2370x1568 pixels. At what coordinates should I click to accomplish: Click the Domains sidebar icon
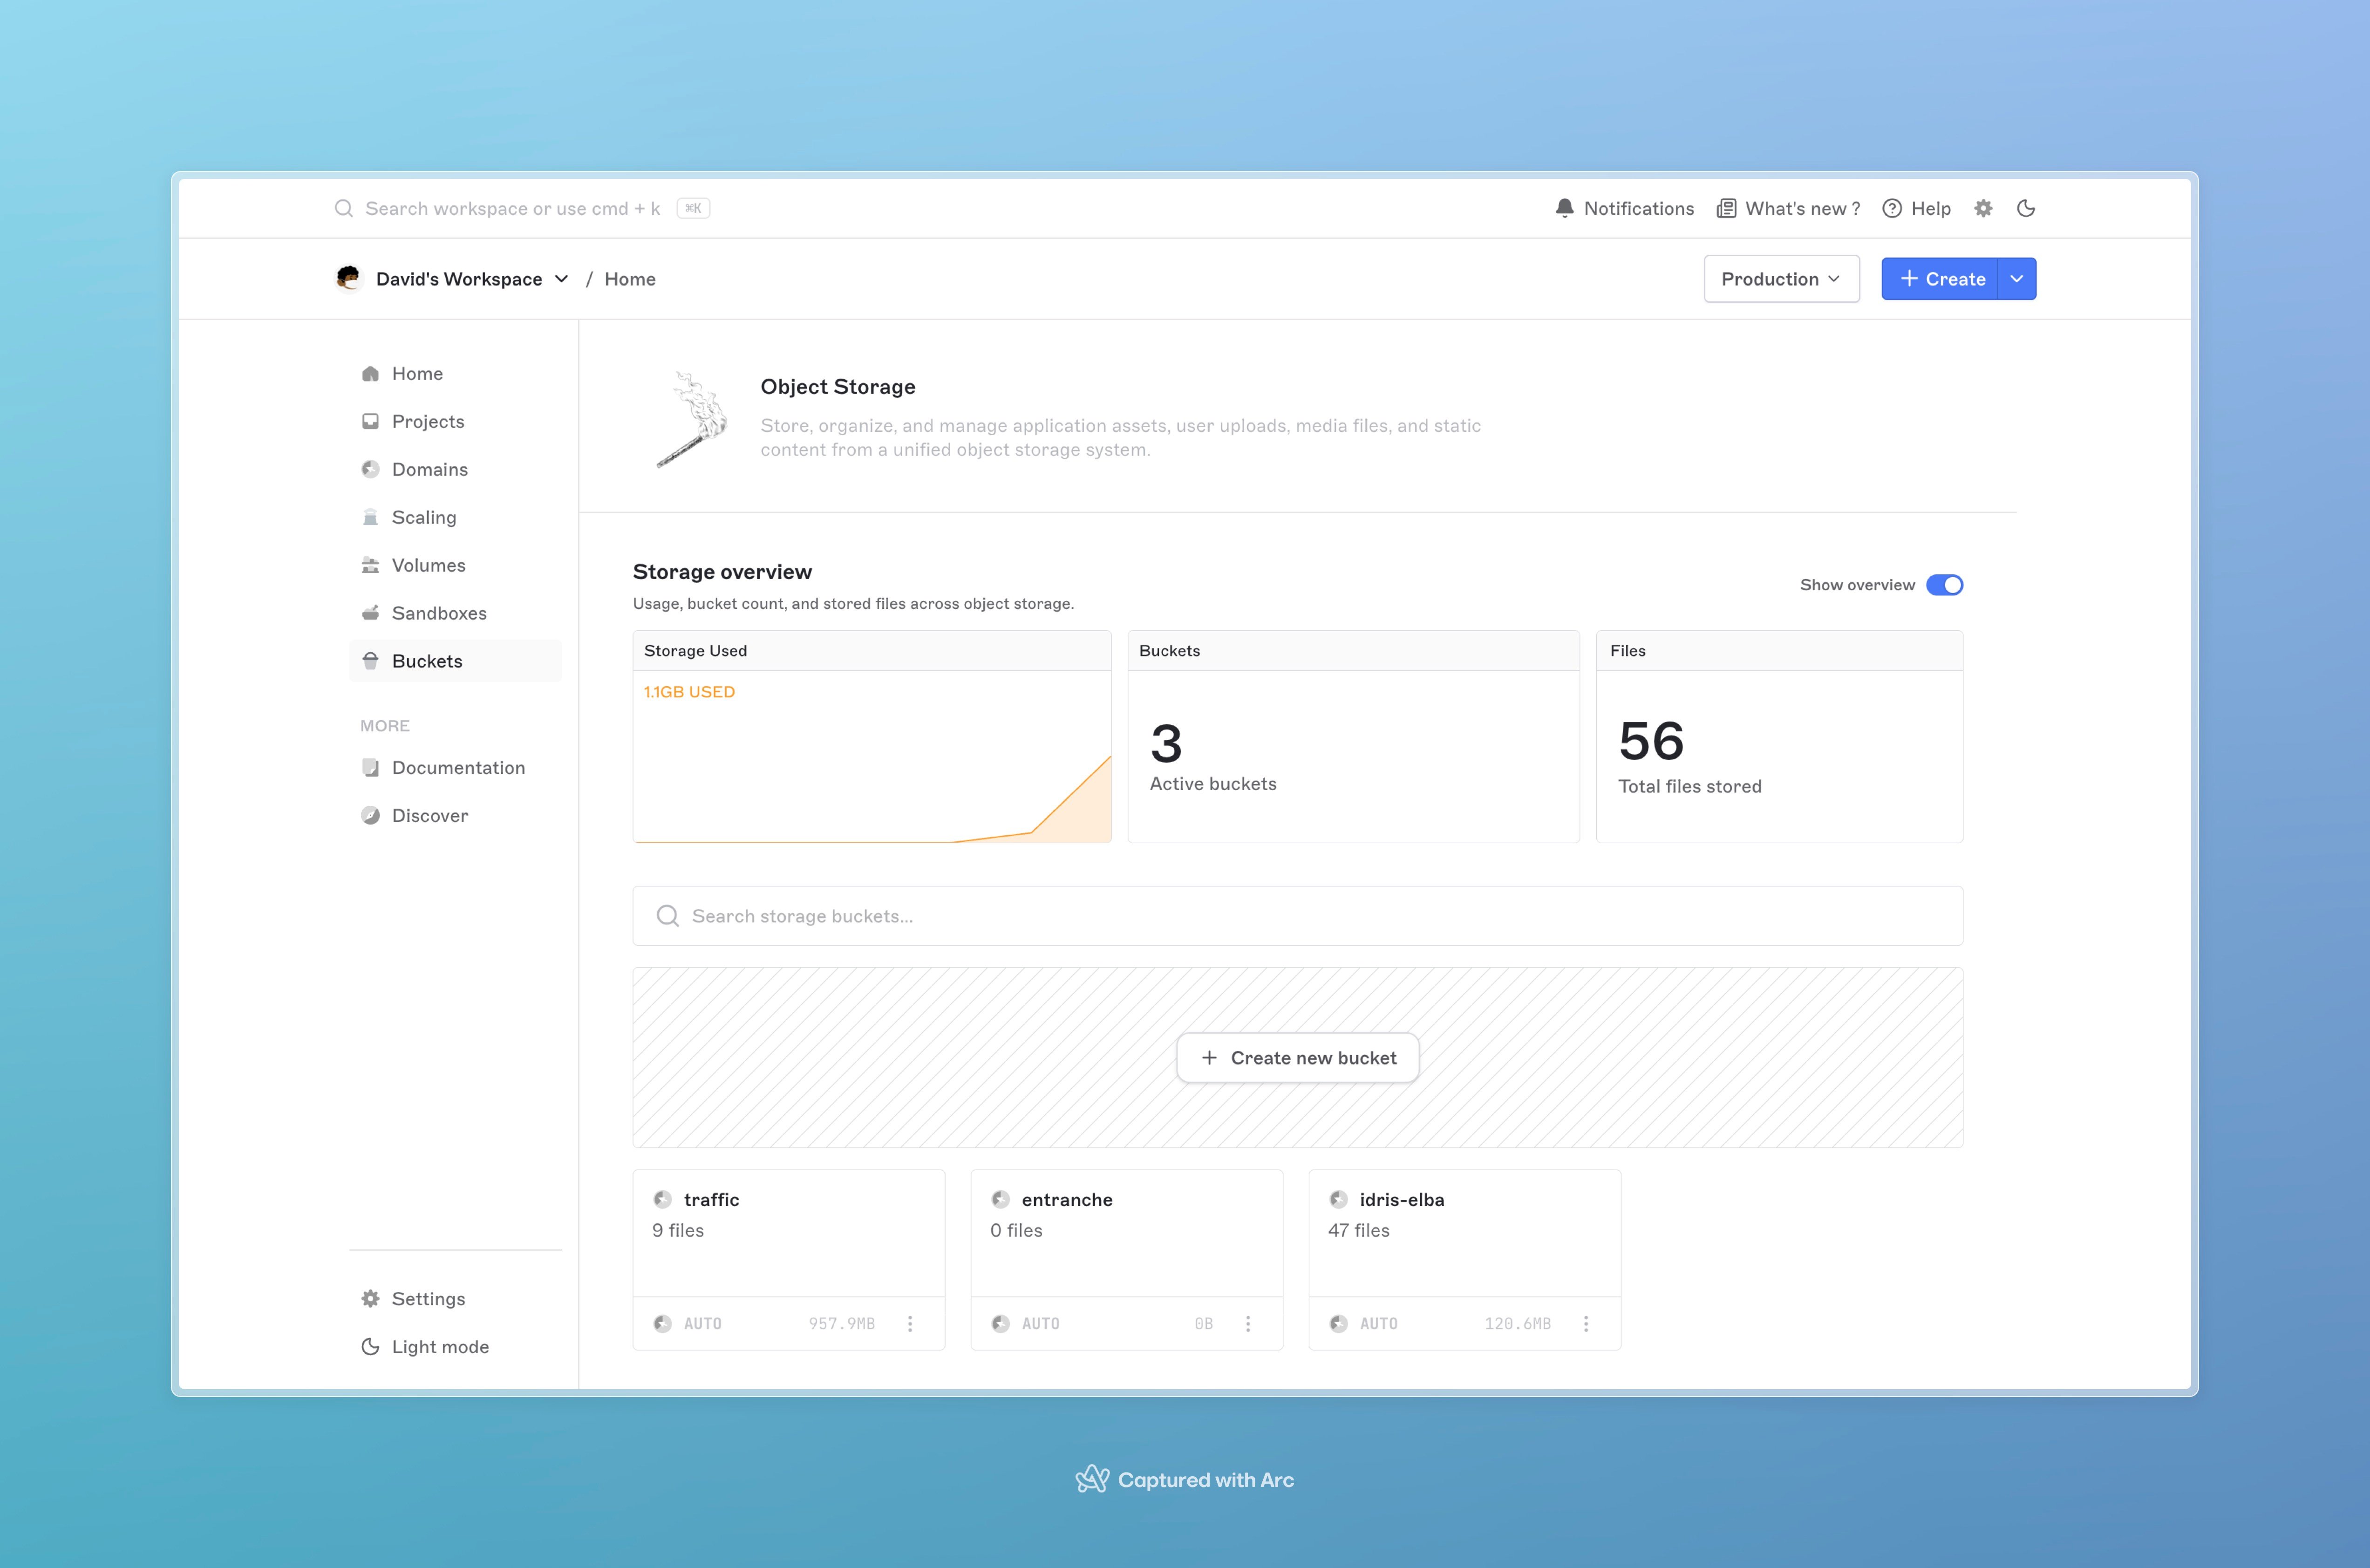(x=370, y=469)
